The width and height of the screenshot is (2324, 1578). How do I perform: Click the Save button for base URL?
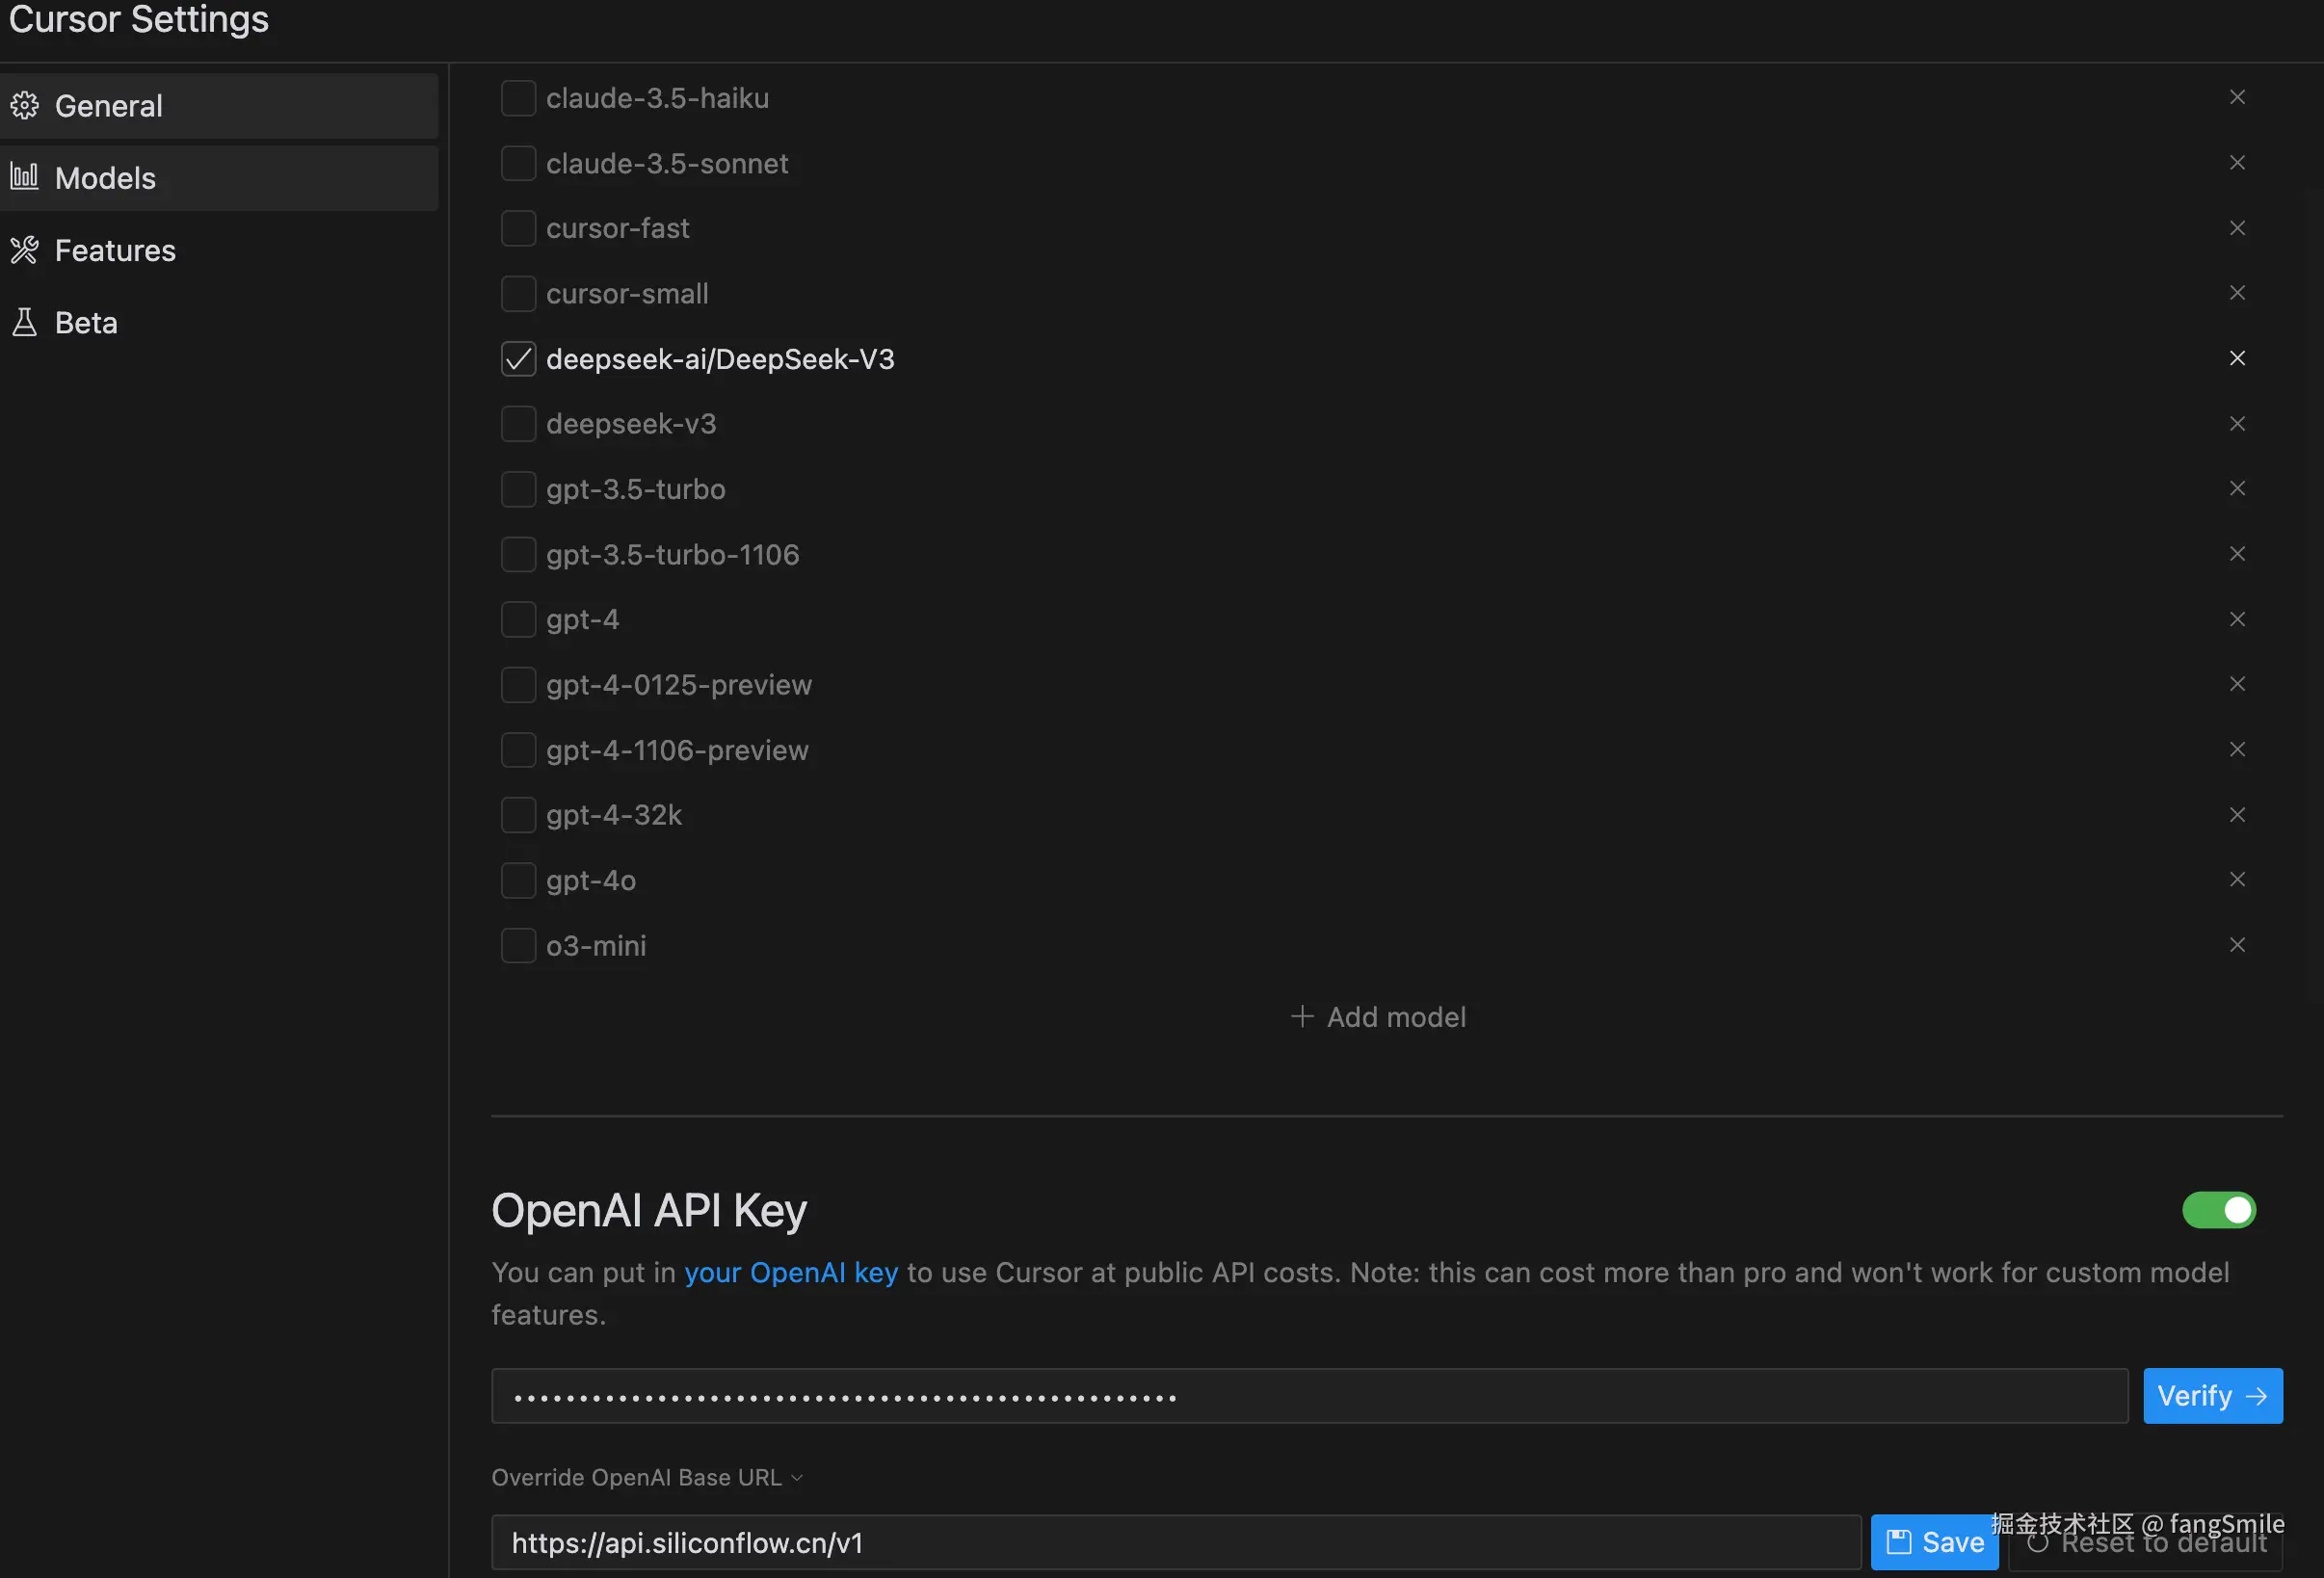[1934, 1542]
